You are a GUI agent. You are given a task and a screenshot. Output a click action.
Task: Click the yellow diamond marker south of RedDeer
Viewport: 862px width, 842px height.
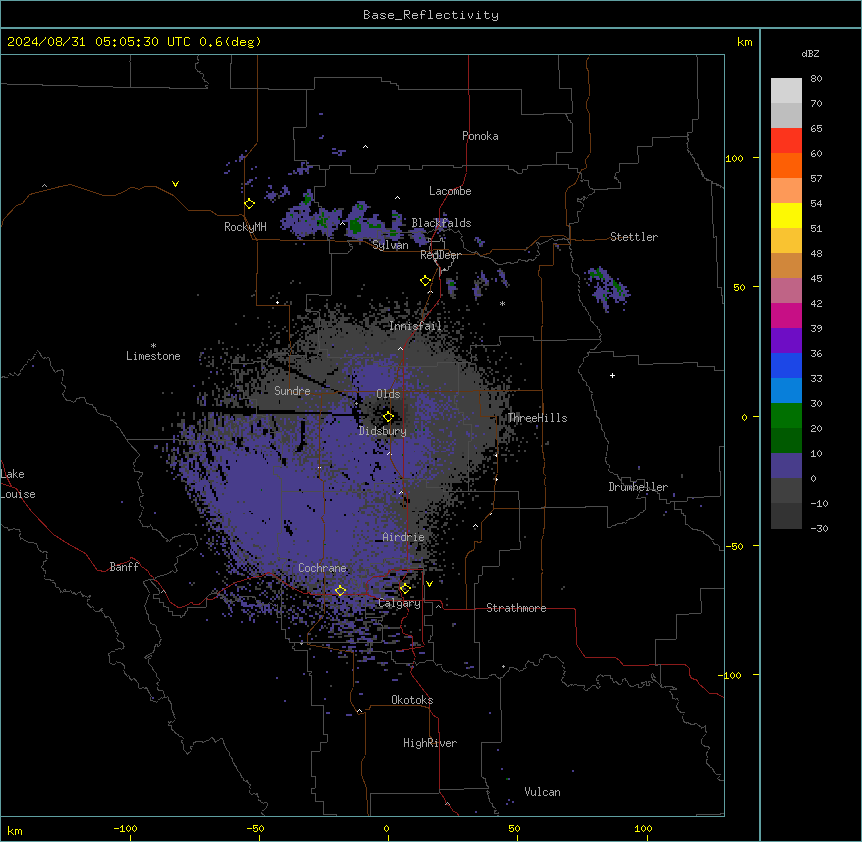pos(426,281)
